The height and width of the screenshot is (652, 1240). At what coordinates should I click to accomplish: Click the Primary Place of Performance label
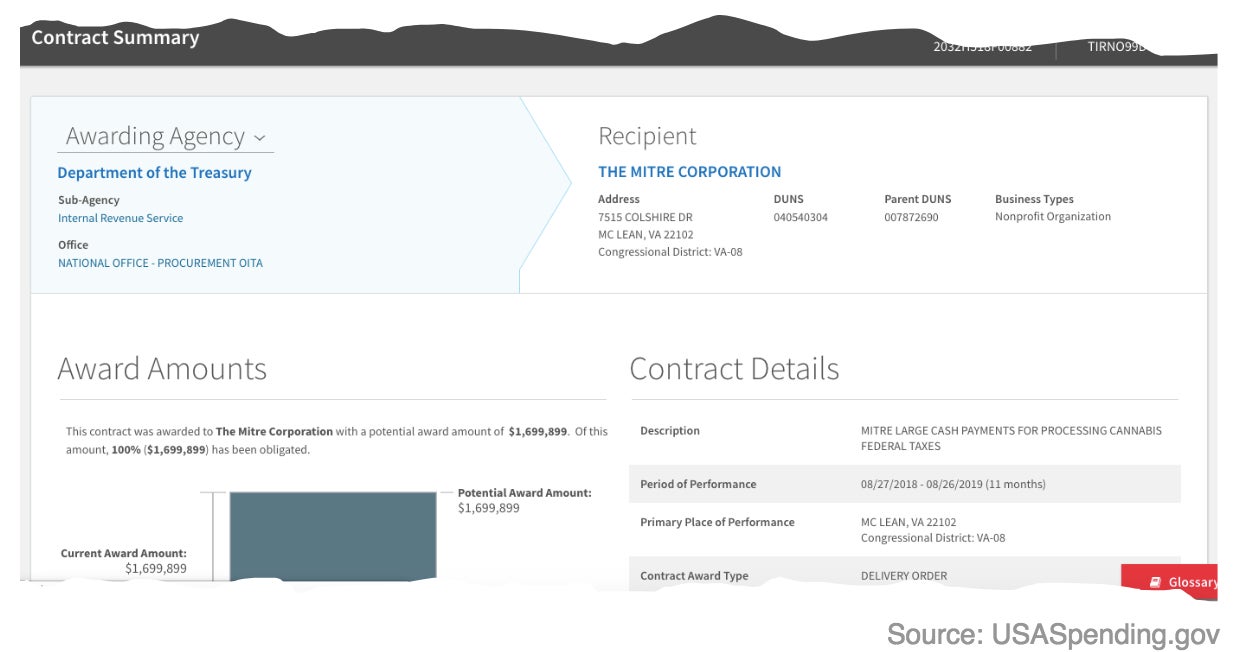[x=717, y=522]
